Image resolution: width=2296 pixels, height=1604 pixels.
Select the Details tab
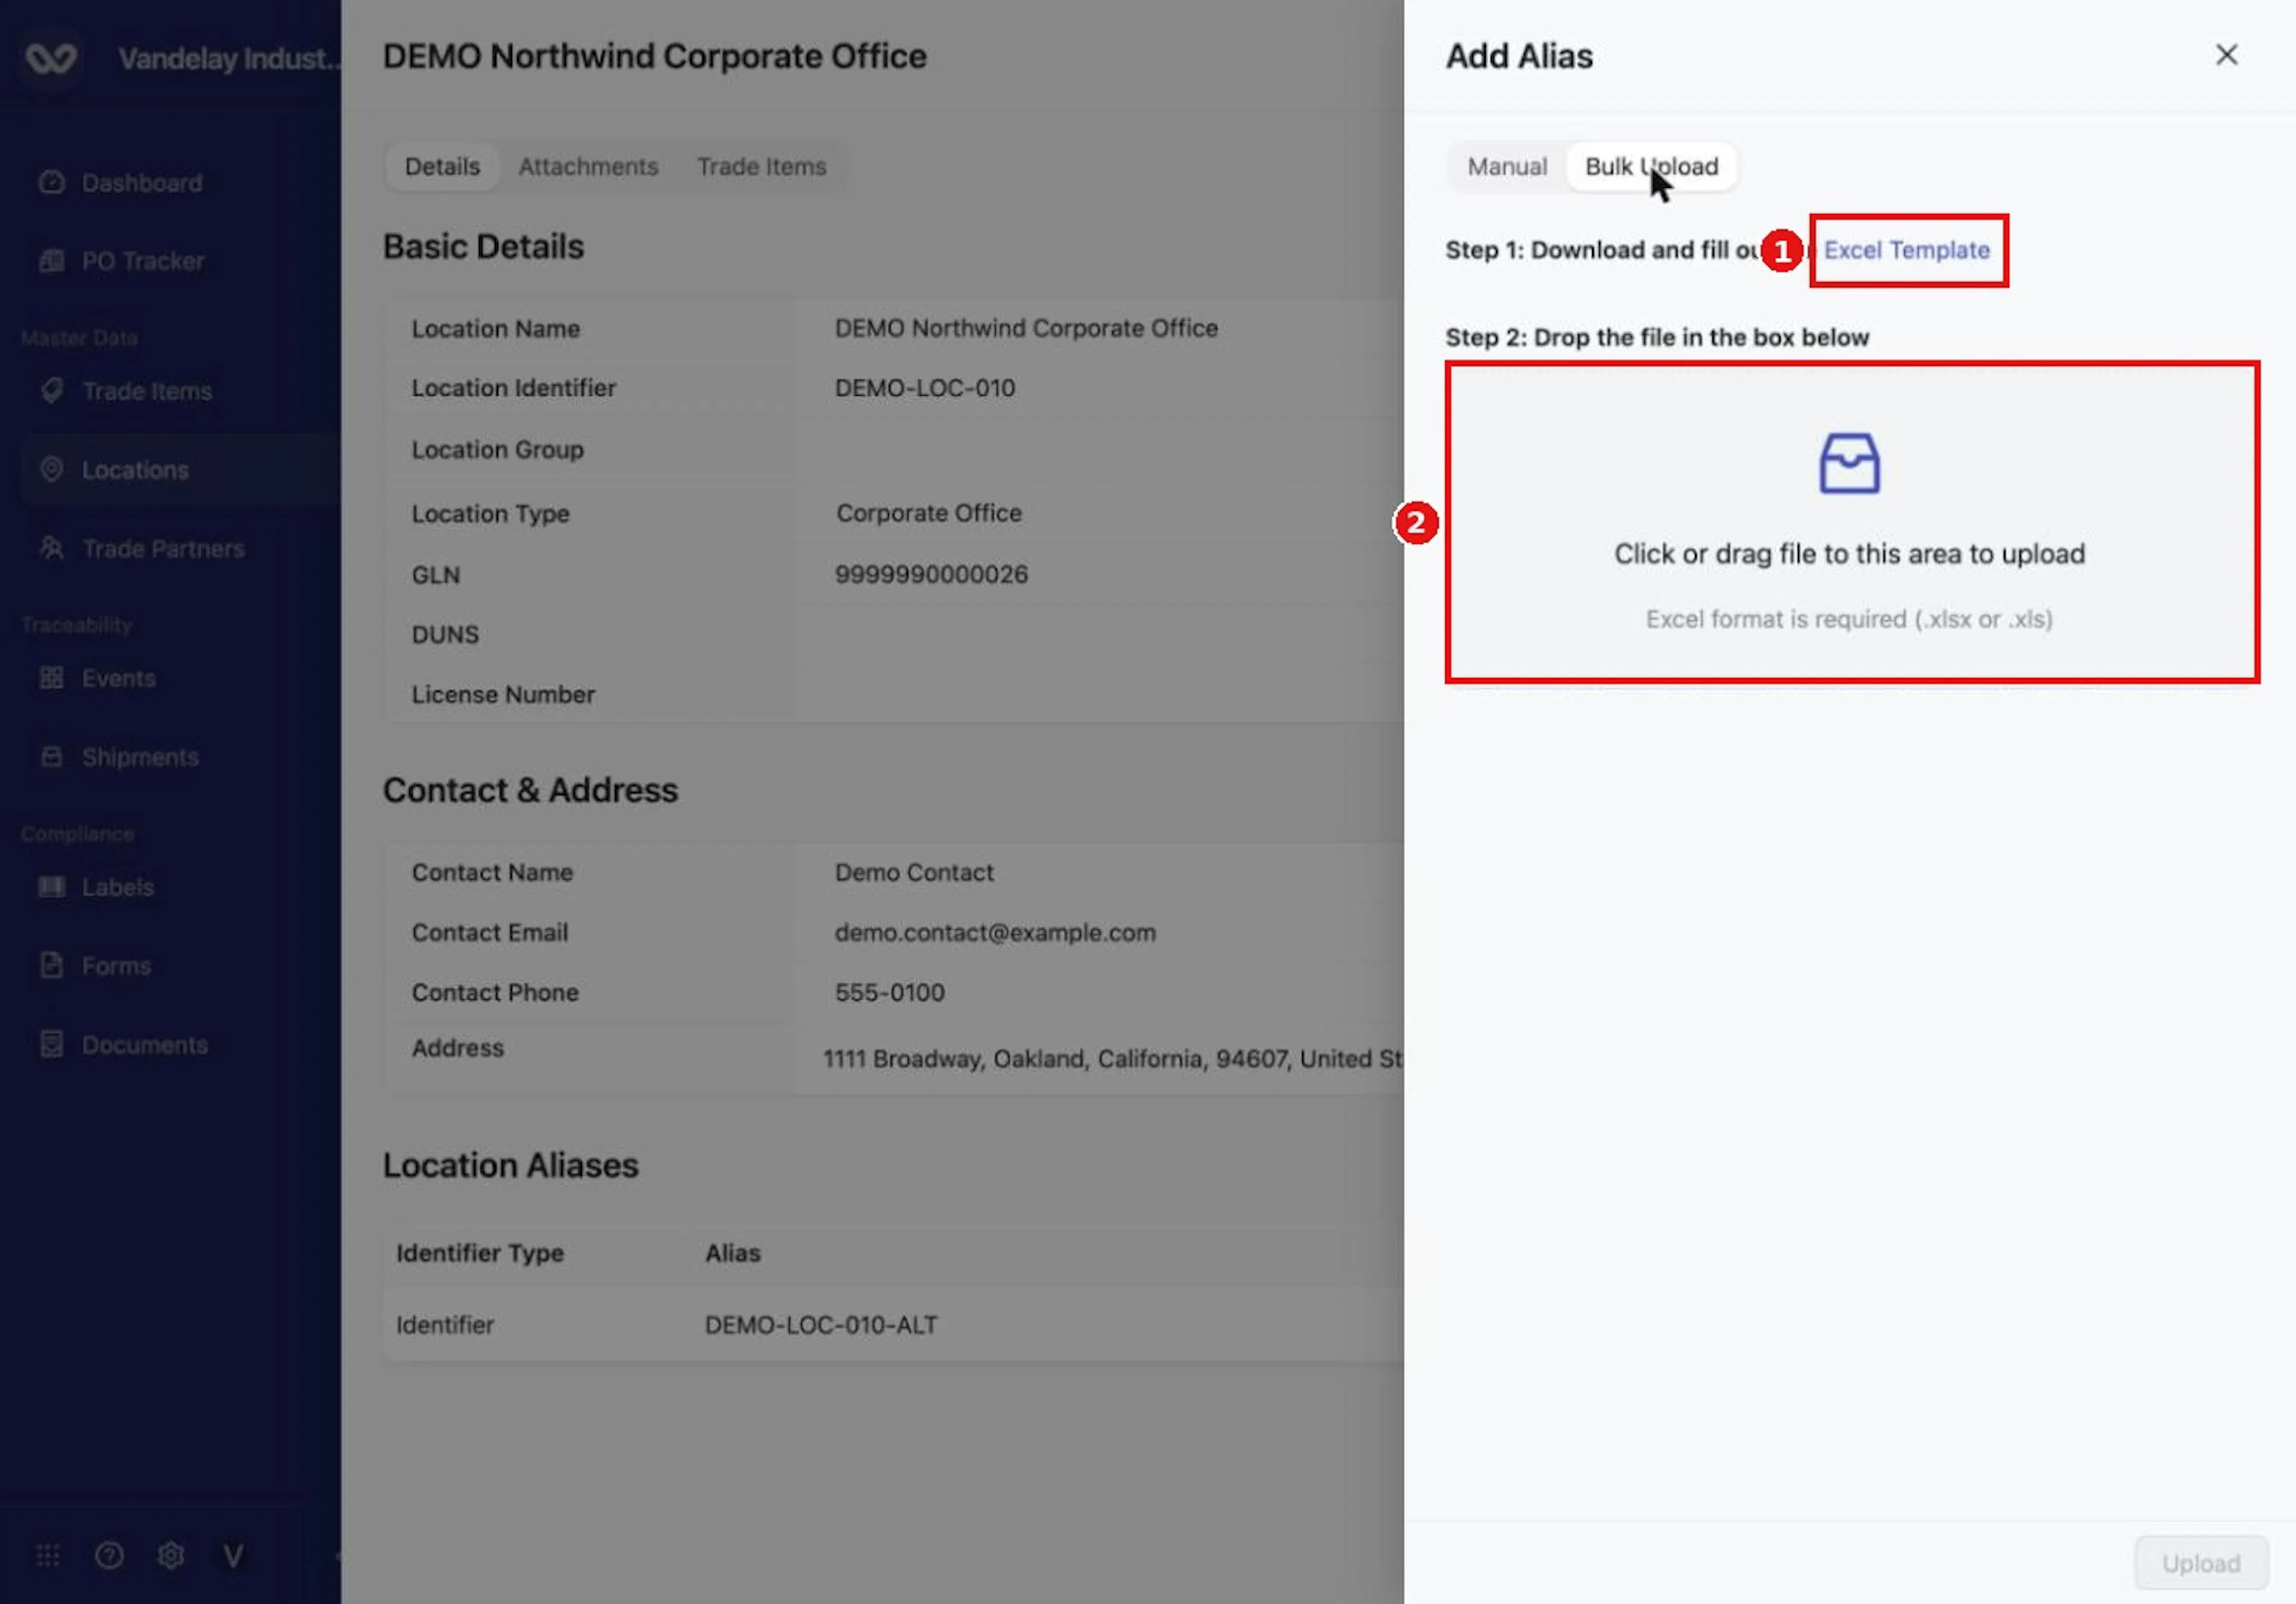442,166
